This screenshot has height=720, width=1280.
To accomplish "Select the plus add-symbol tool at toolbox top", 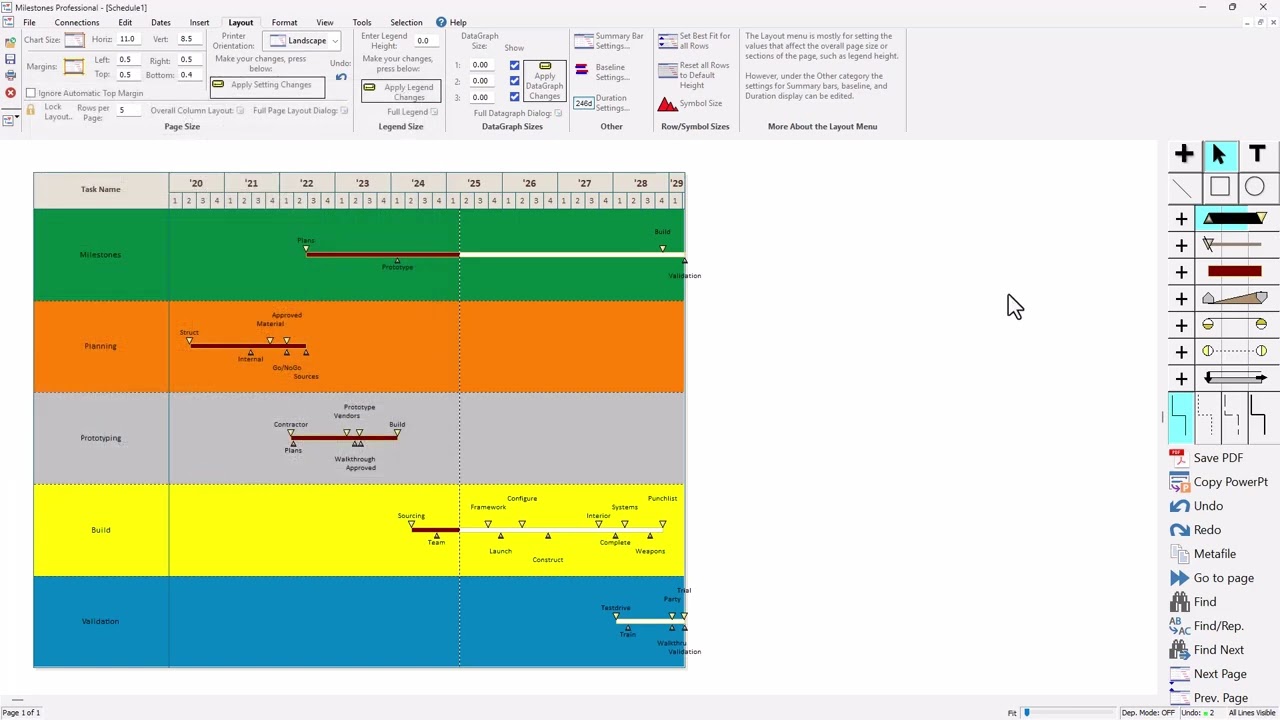I will [1184, 154].
